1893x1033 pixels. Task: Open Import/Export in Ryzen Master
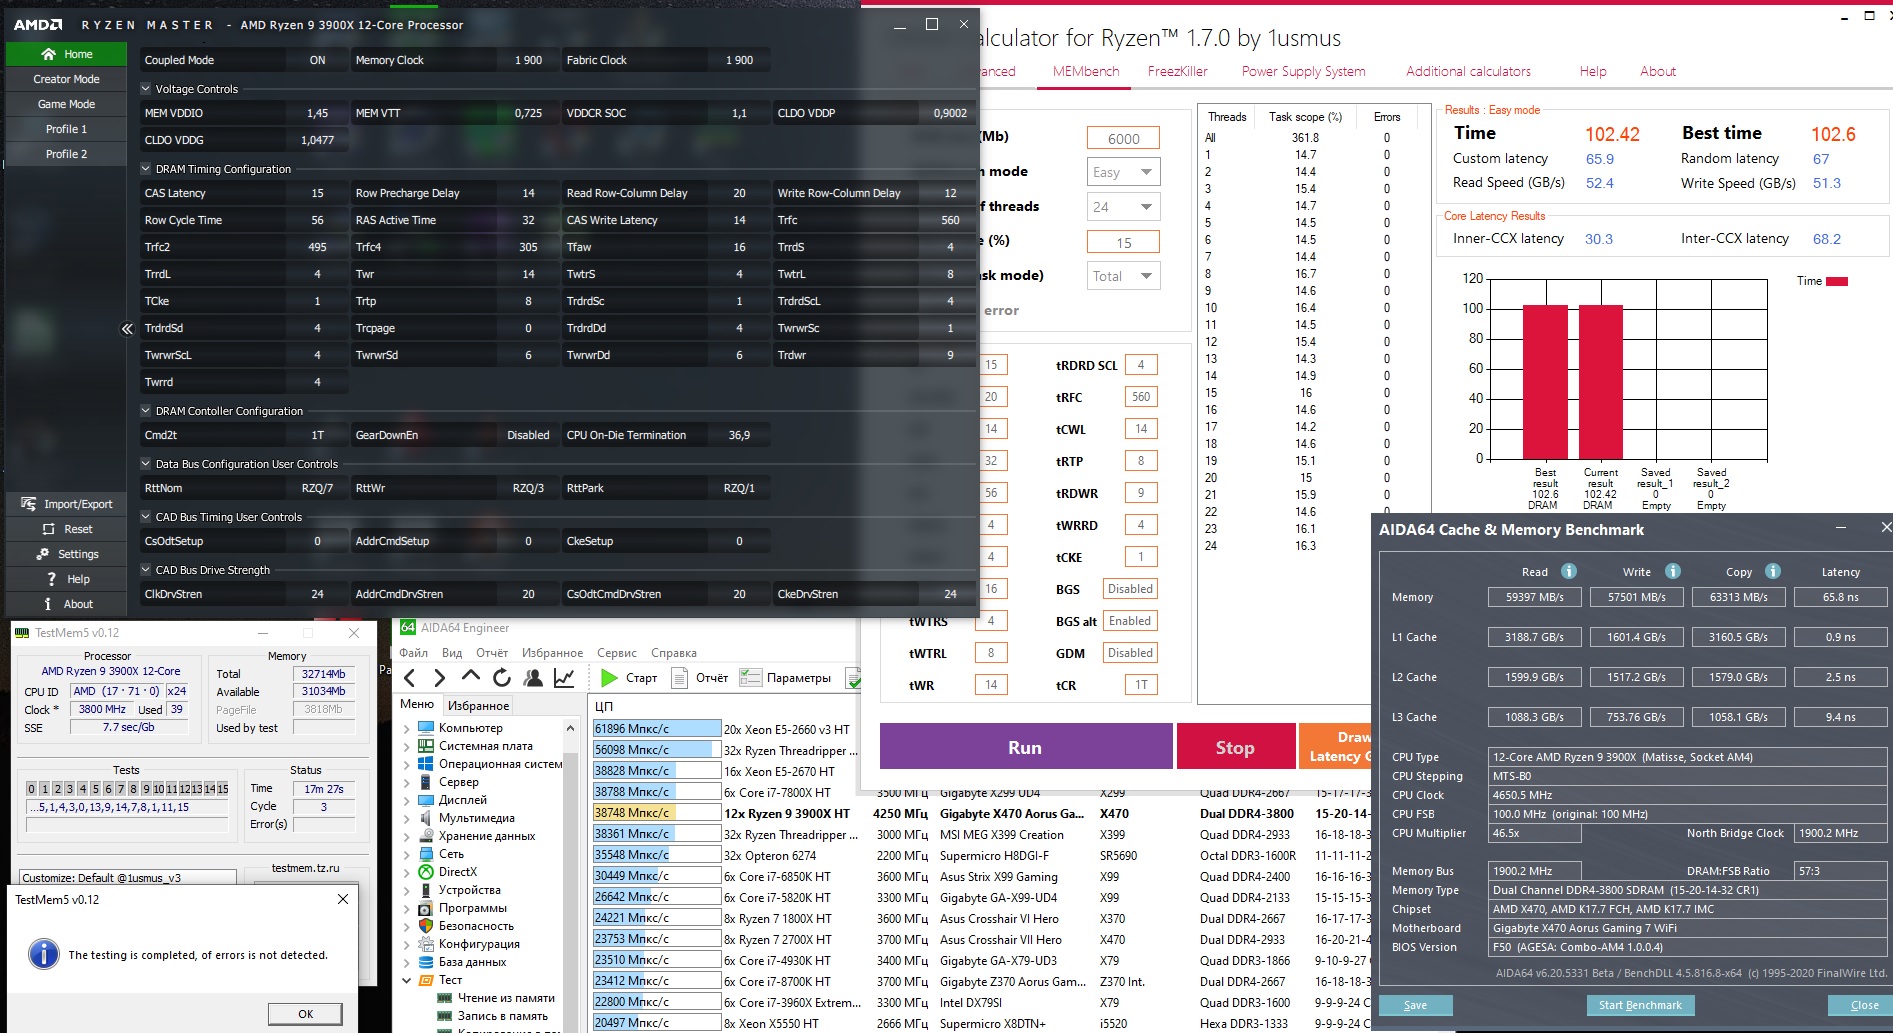pos(67,504)
